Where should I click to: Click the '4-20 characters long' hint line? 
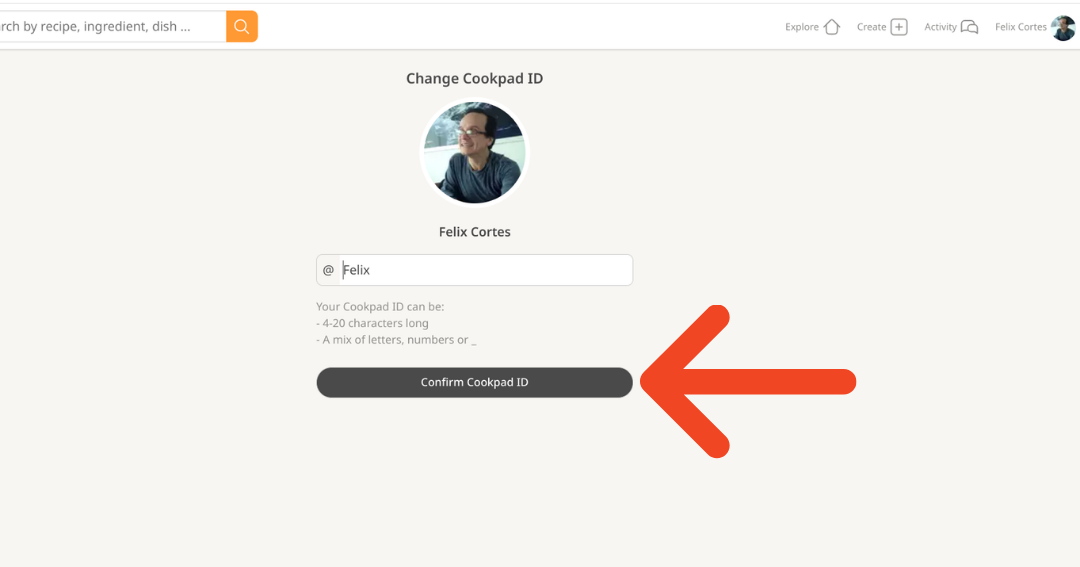point(373,323)
